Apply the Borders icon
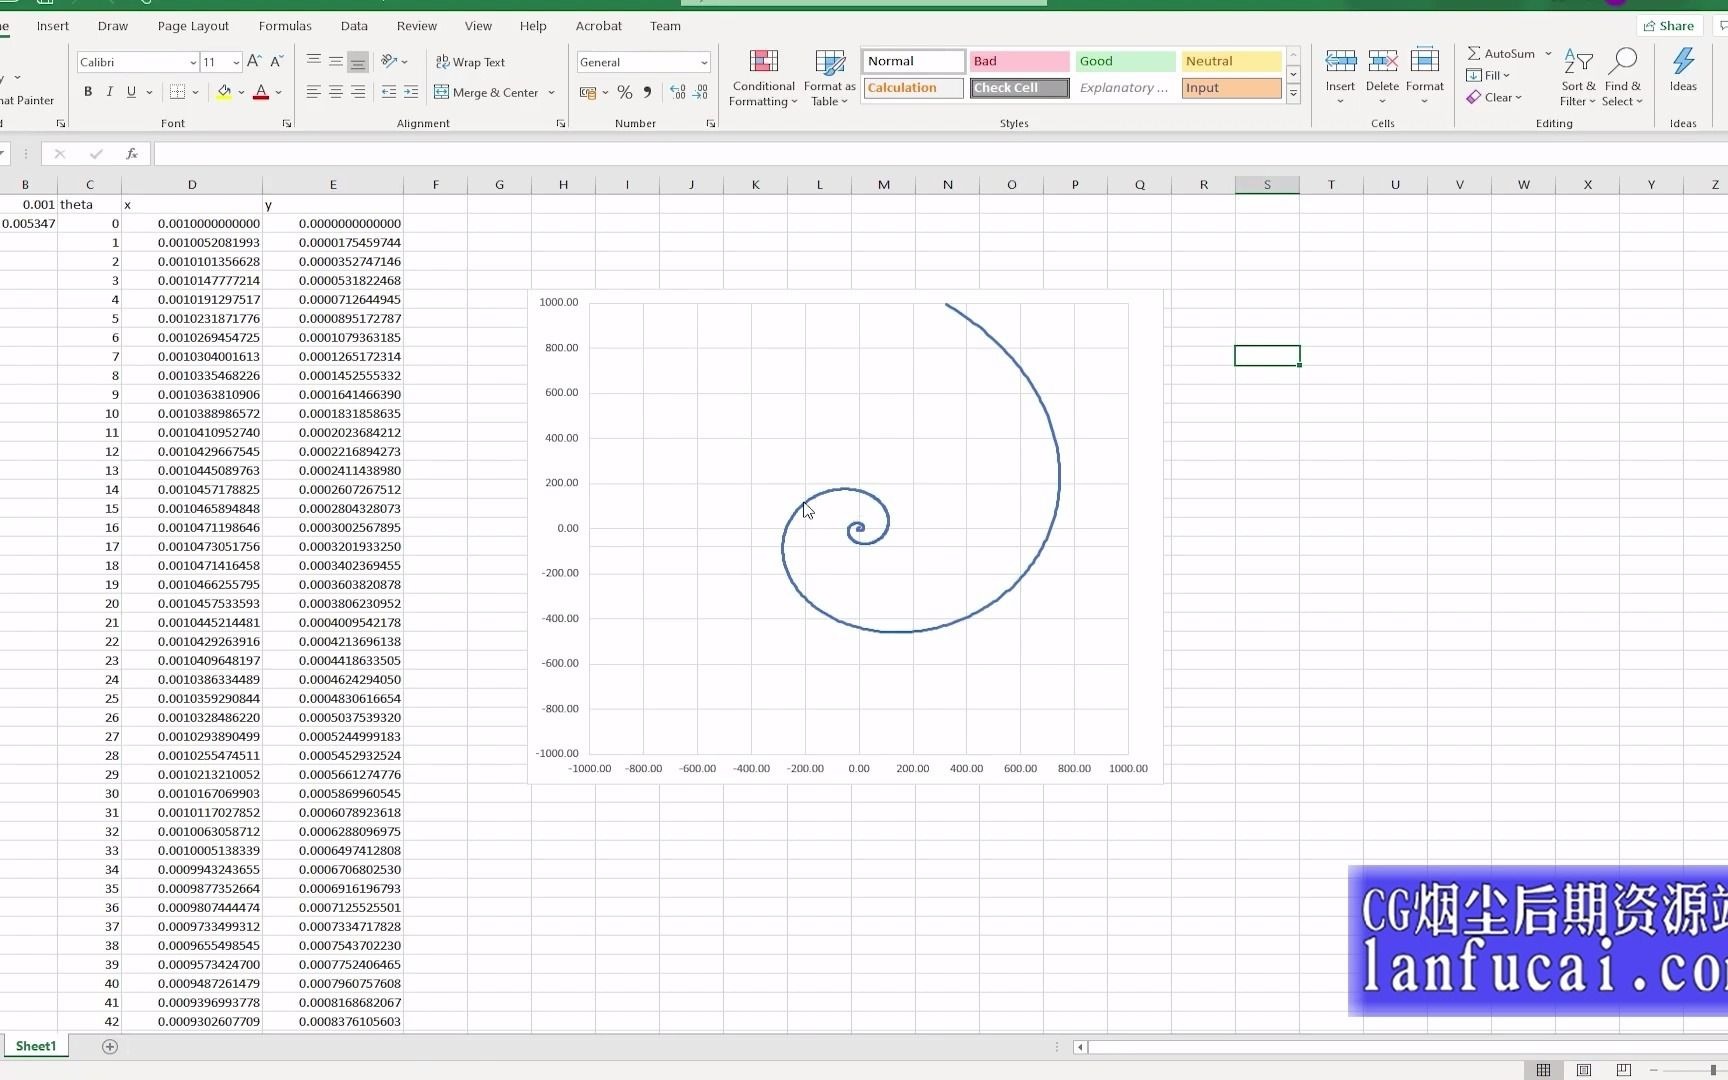 (x=177, y=92)
